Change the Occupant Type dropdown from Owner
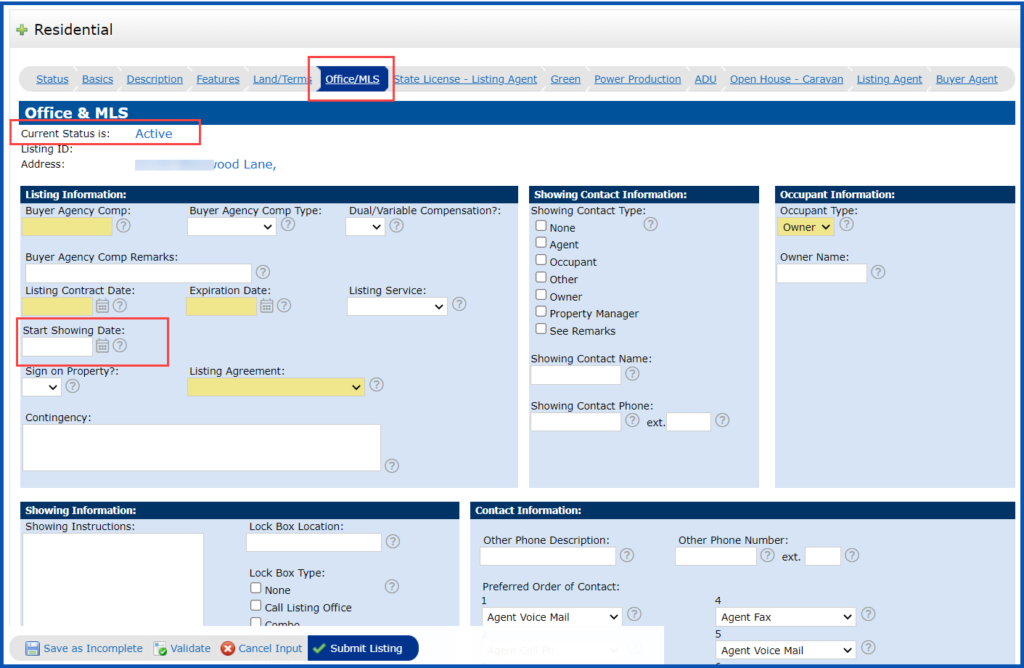Screen dimensions: 1024x668 [x=806, y=226]
